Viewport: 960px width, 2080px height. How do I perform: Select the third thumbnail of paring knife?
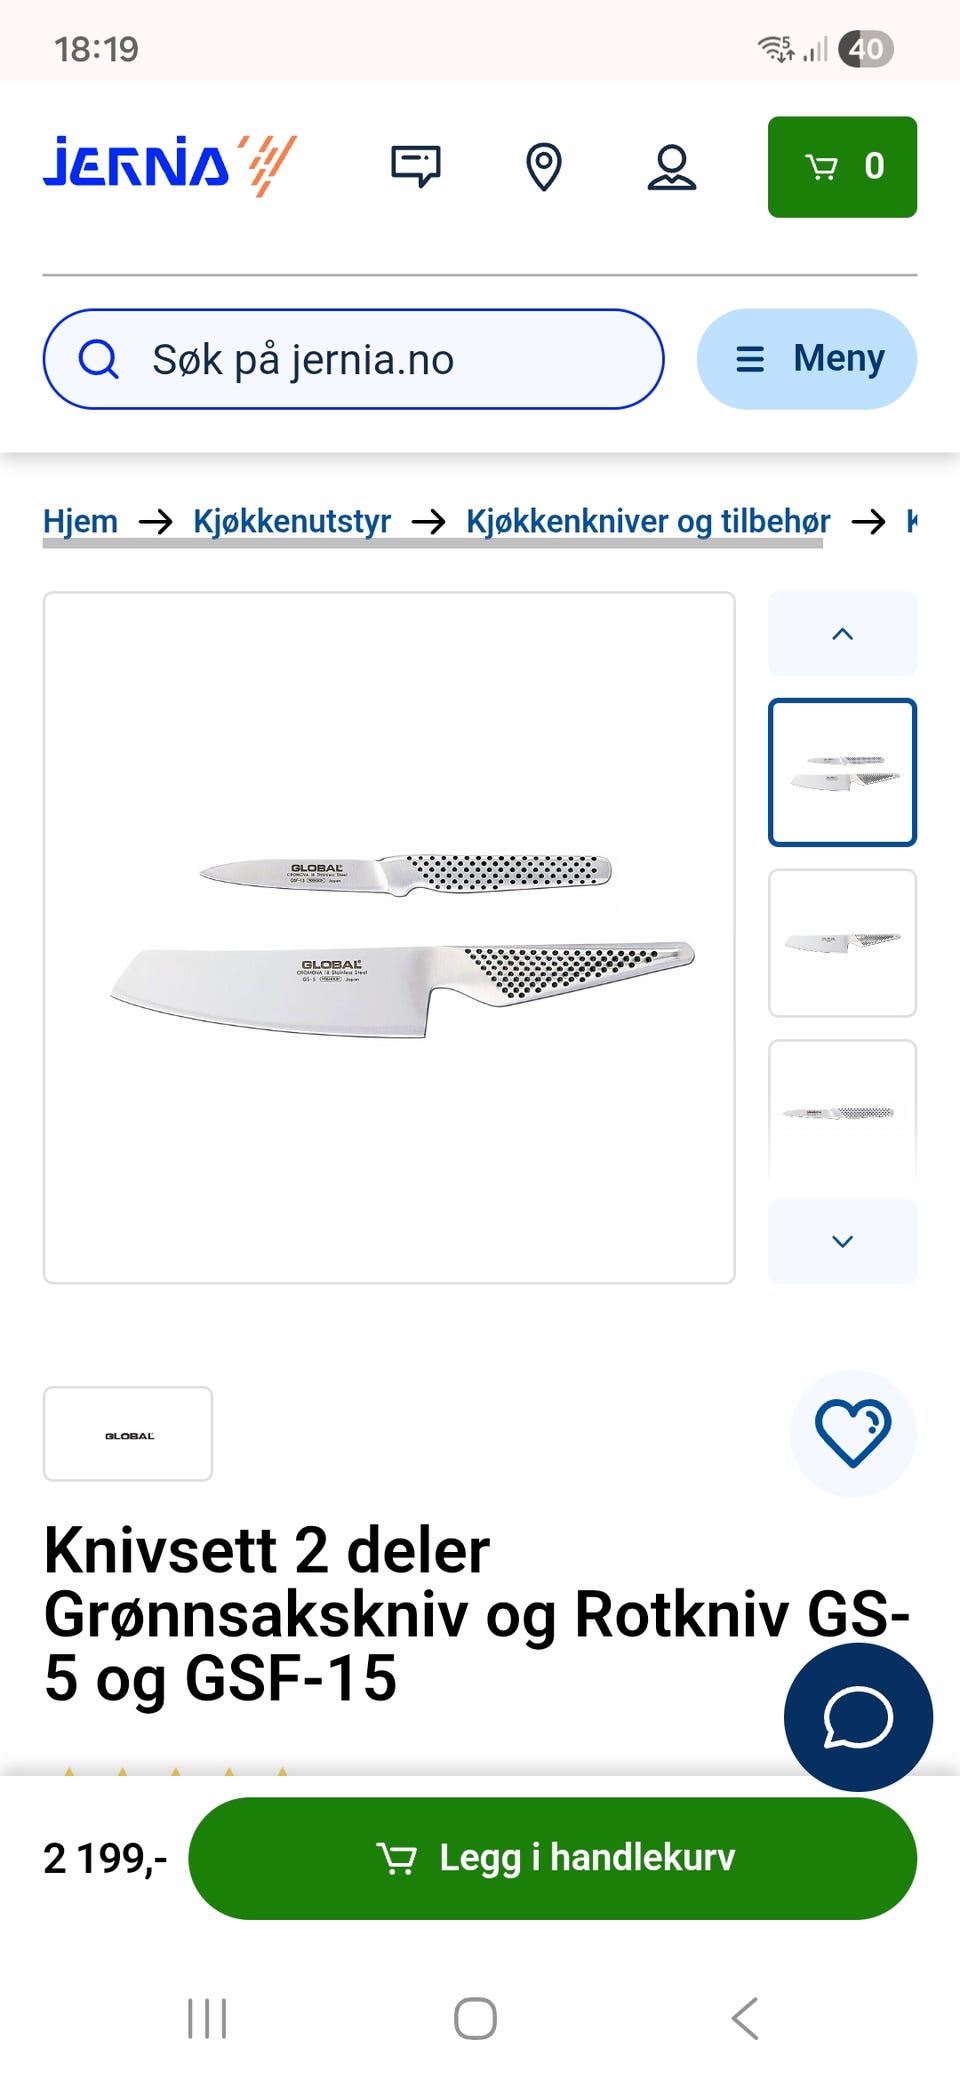point(842,1112)
